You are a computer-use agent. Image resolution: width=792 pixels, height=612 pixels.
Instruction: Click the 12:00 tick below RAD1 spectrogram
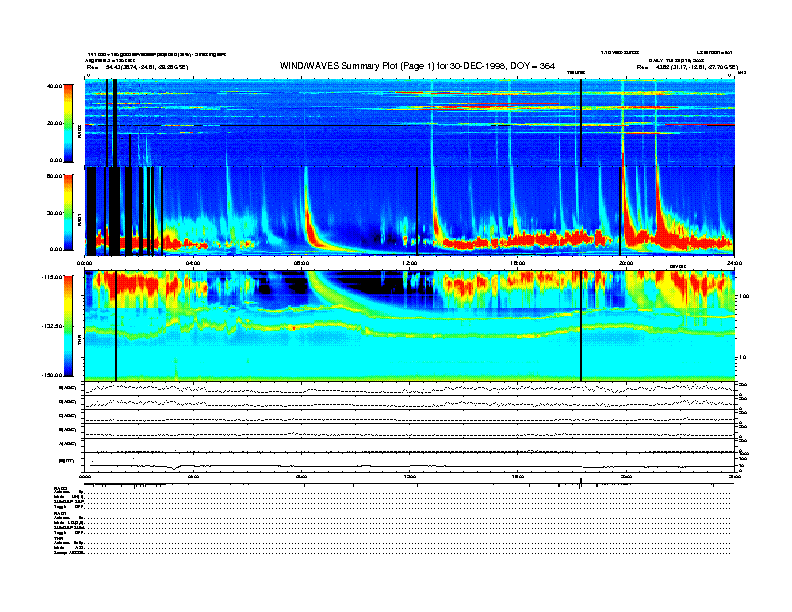(410, 263)
